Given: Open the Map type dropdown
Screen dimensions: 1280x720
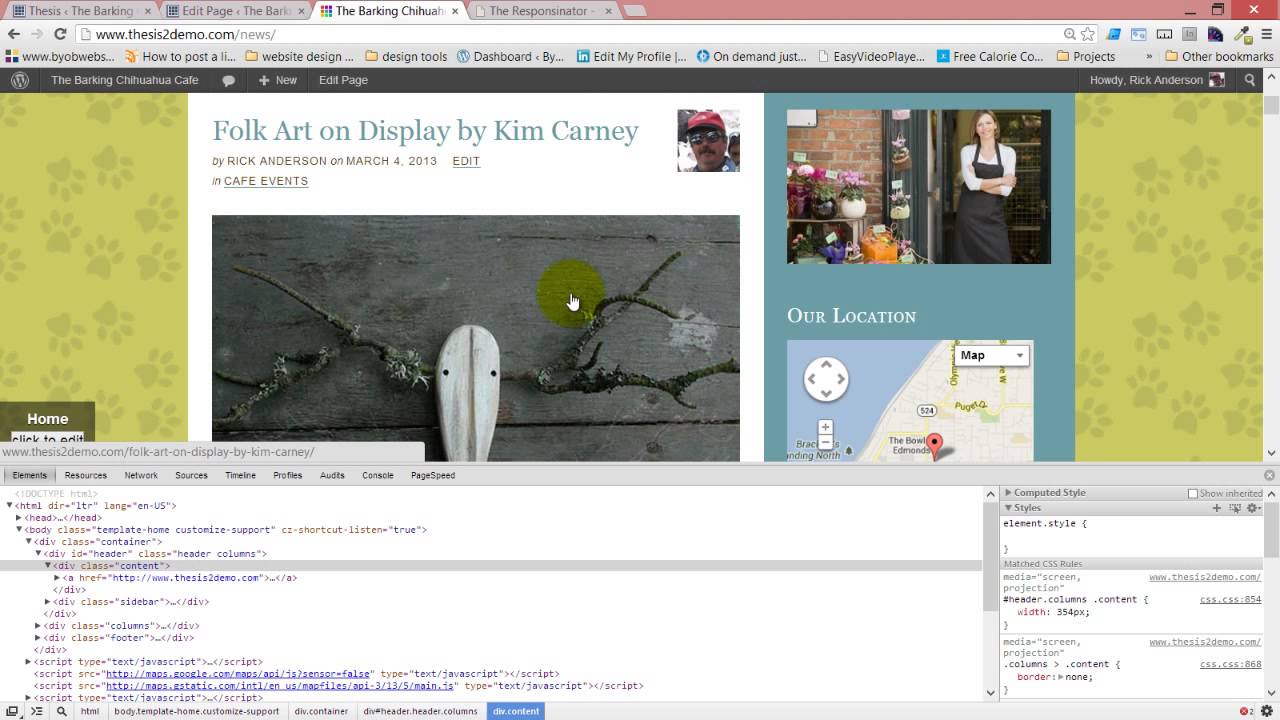Looking at the screenshot, I should point(992,355).
